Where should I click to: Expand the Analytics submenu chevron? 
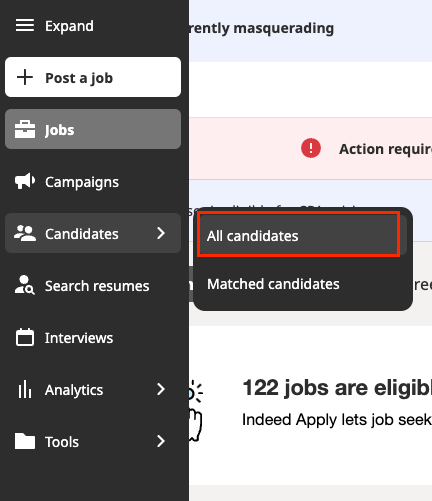[161, 389]
